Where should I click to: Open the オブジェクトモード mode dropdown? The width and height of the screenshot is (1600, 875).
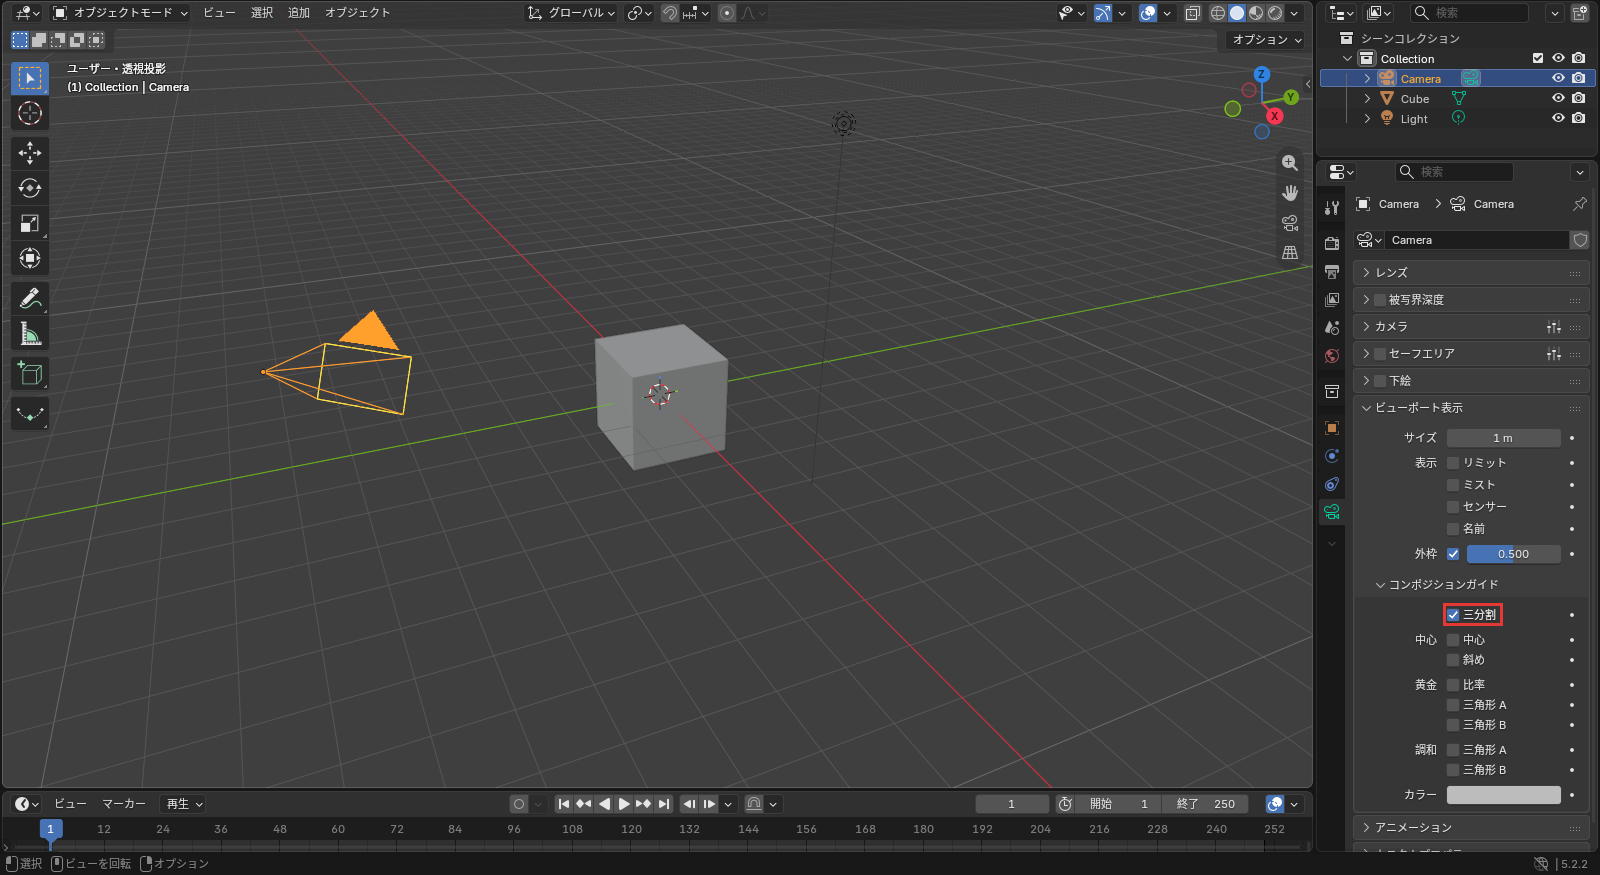[120, 13]
